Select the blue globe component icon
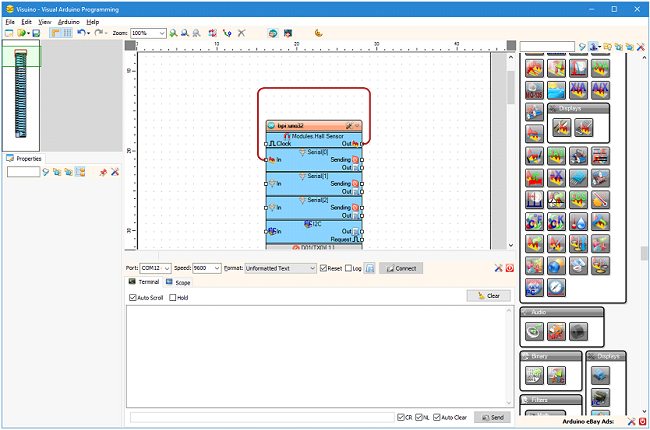Viewport: 650px width, 430px height. [x=556, y=266]
